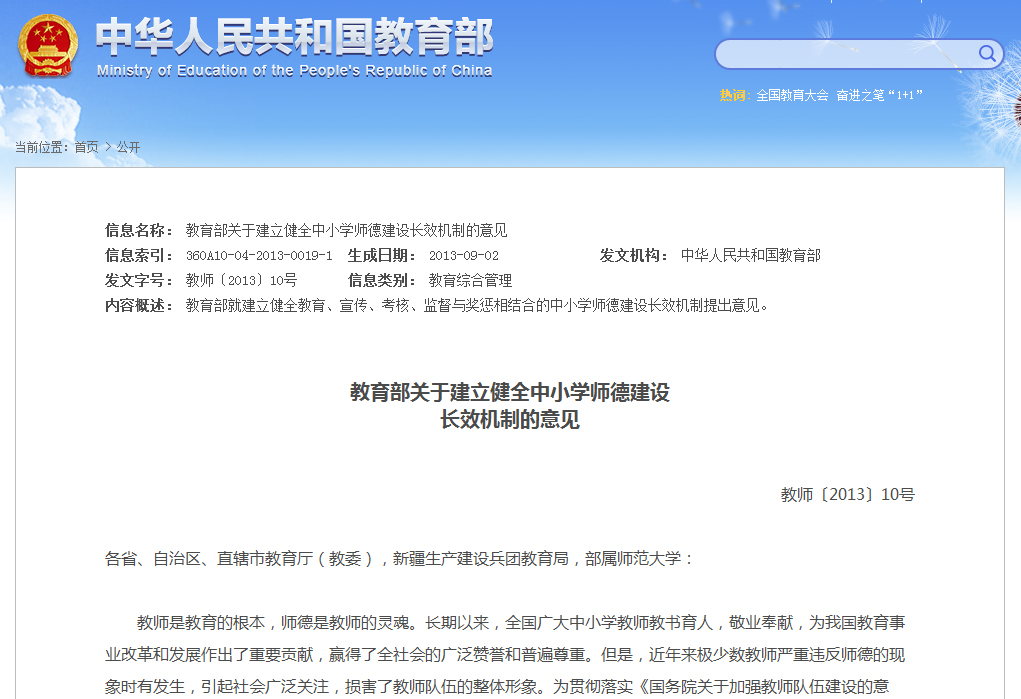The image size is (1021, 699).
Task: Click issuing body value 中华人民共和国教育部
Action: tap(750, 255)
